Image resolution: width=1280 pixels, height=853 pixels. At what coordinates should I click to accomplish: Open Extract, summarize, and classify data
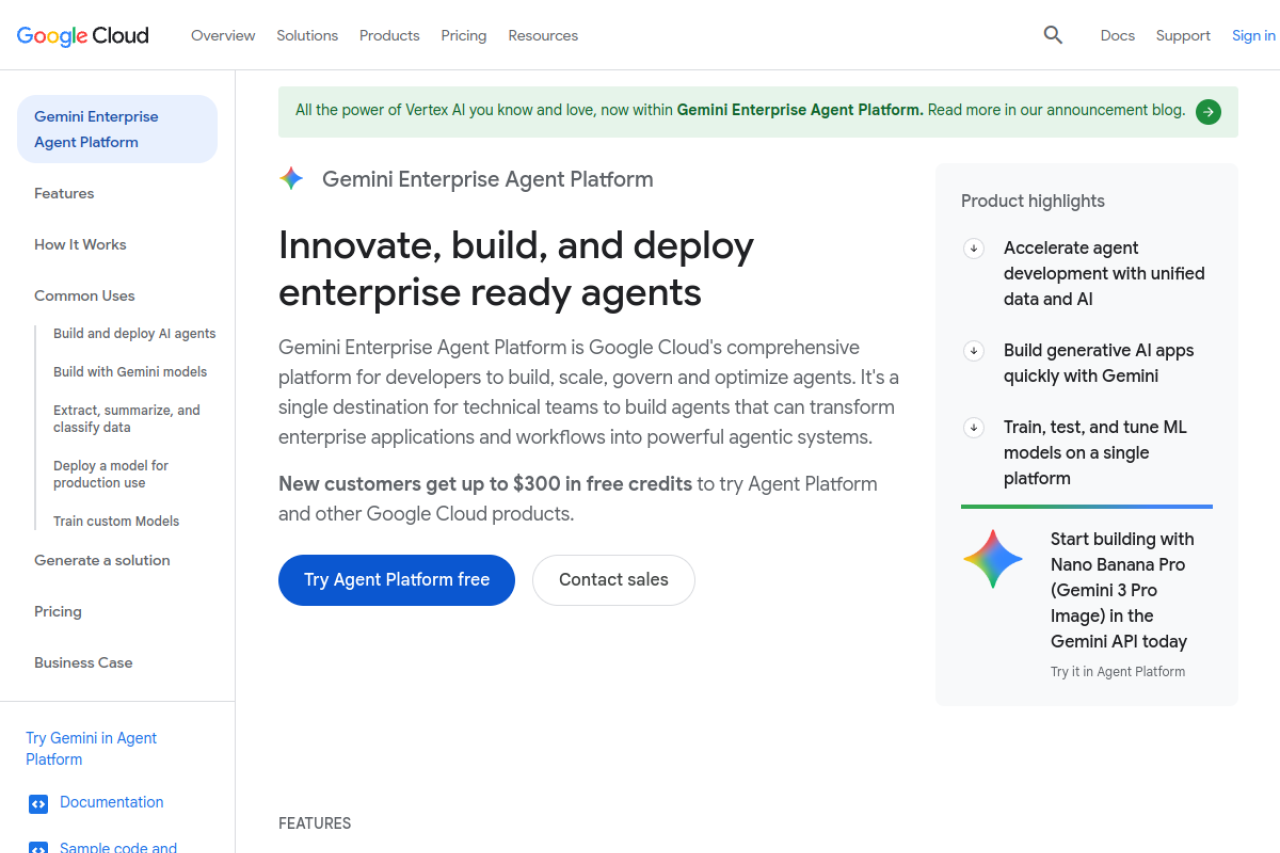click(x=127, y=419)
